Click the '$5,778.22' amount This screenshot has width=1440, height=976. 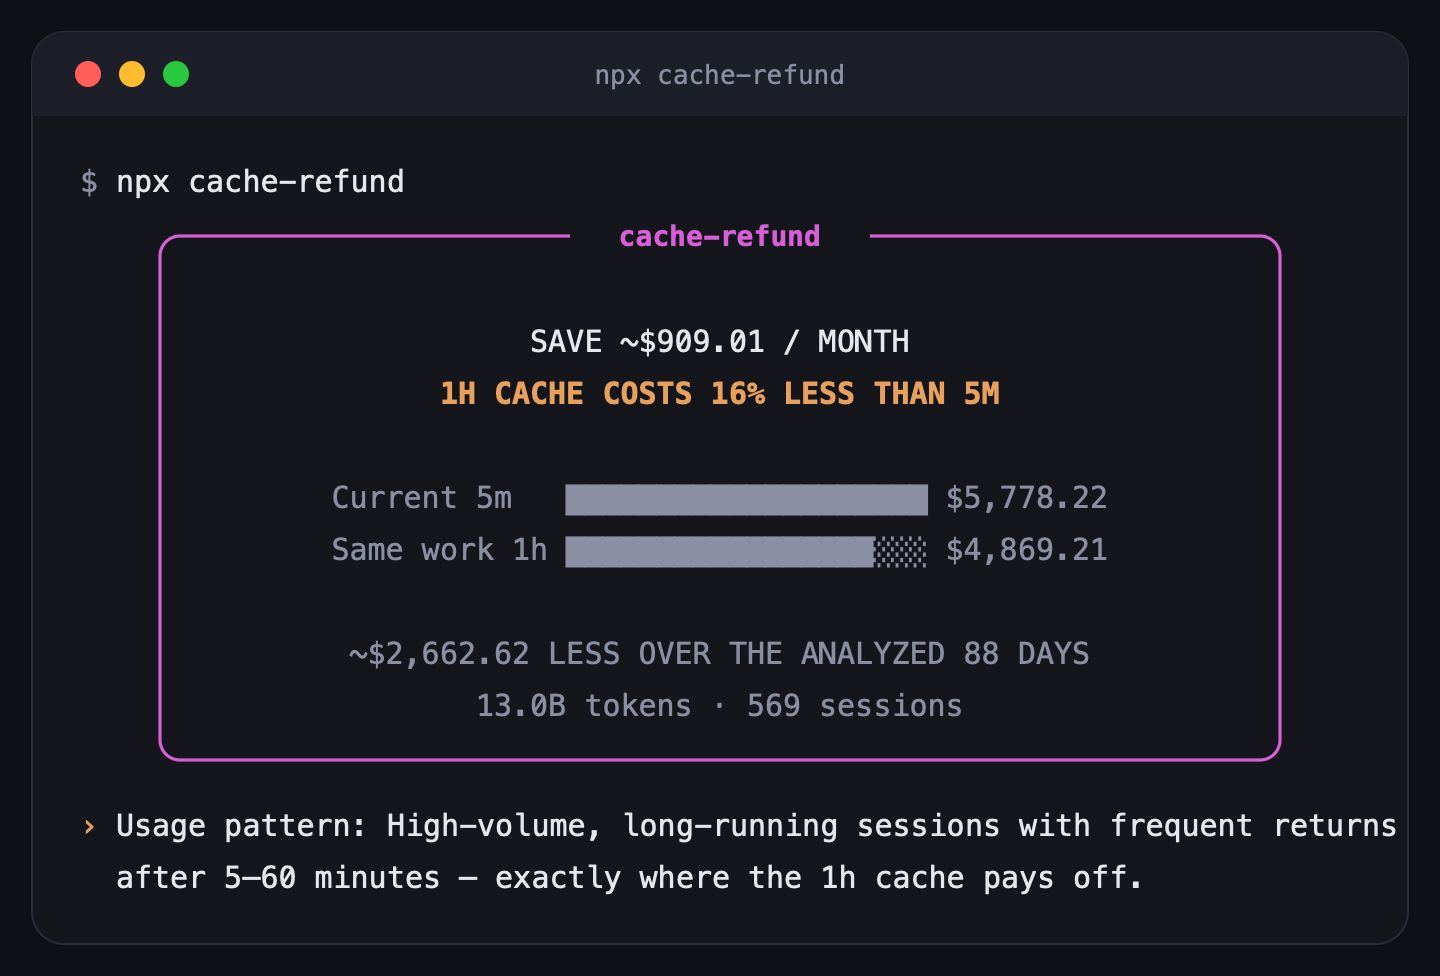click(1027, 498)
